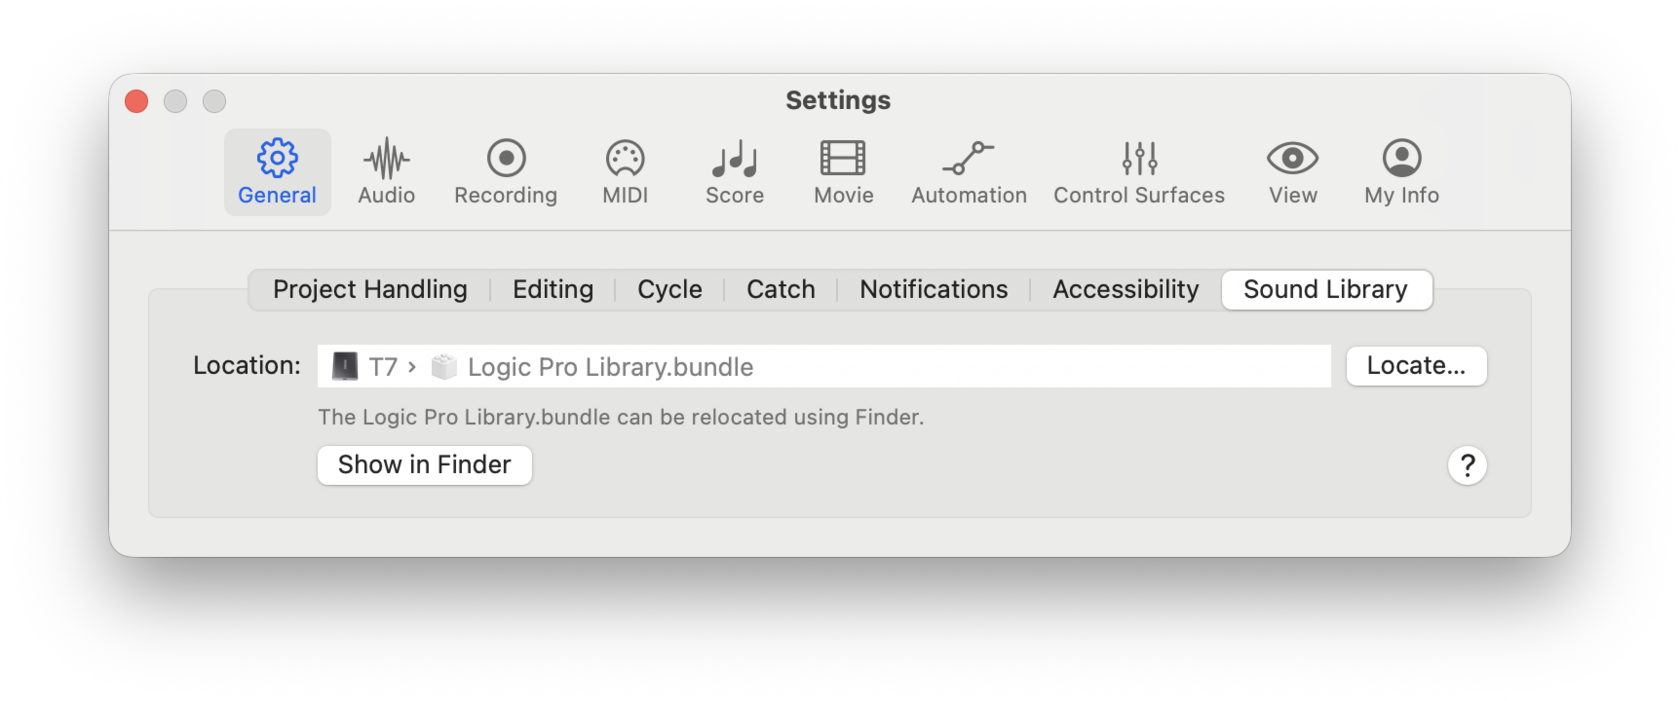Open Control Surfaces settings
Viewport: 1680px width, 701px height.
tap(1138, 172)
